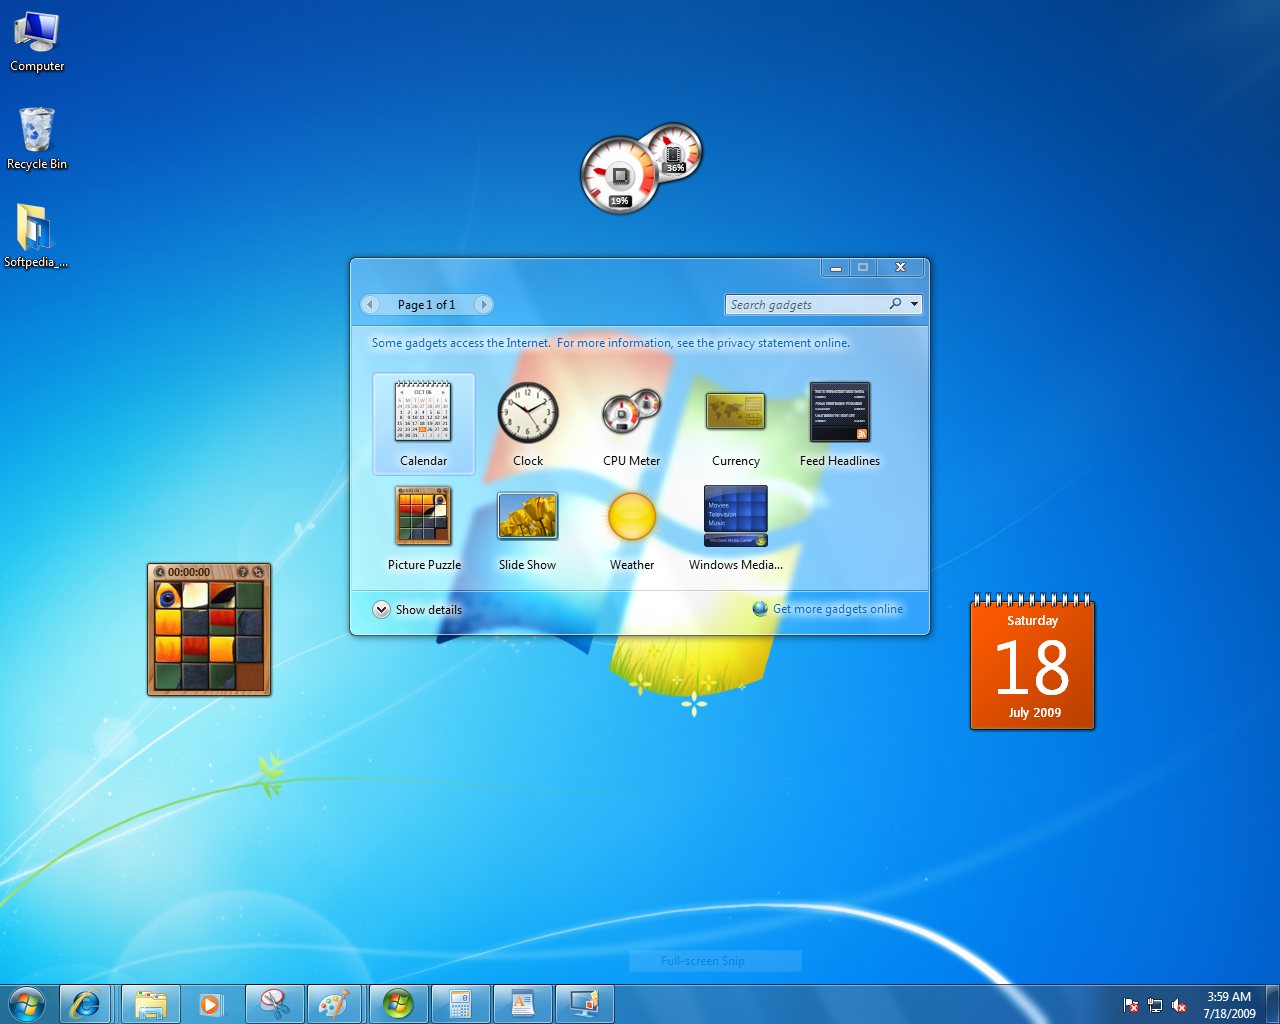Click the Saturday 18 calendar gadget on desktop
Screen dimensions: 1280x1024
(x=1032, y=662)
